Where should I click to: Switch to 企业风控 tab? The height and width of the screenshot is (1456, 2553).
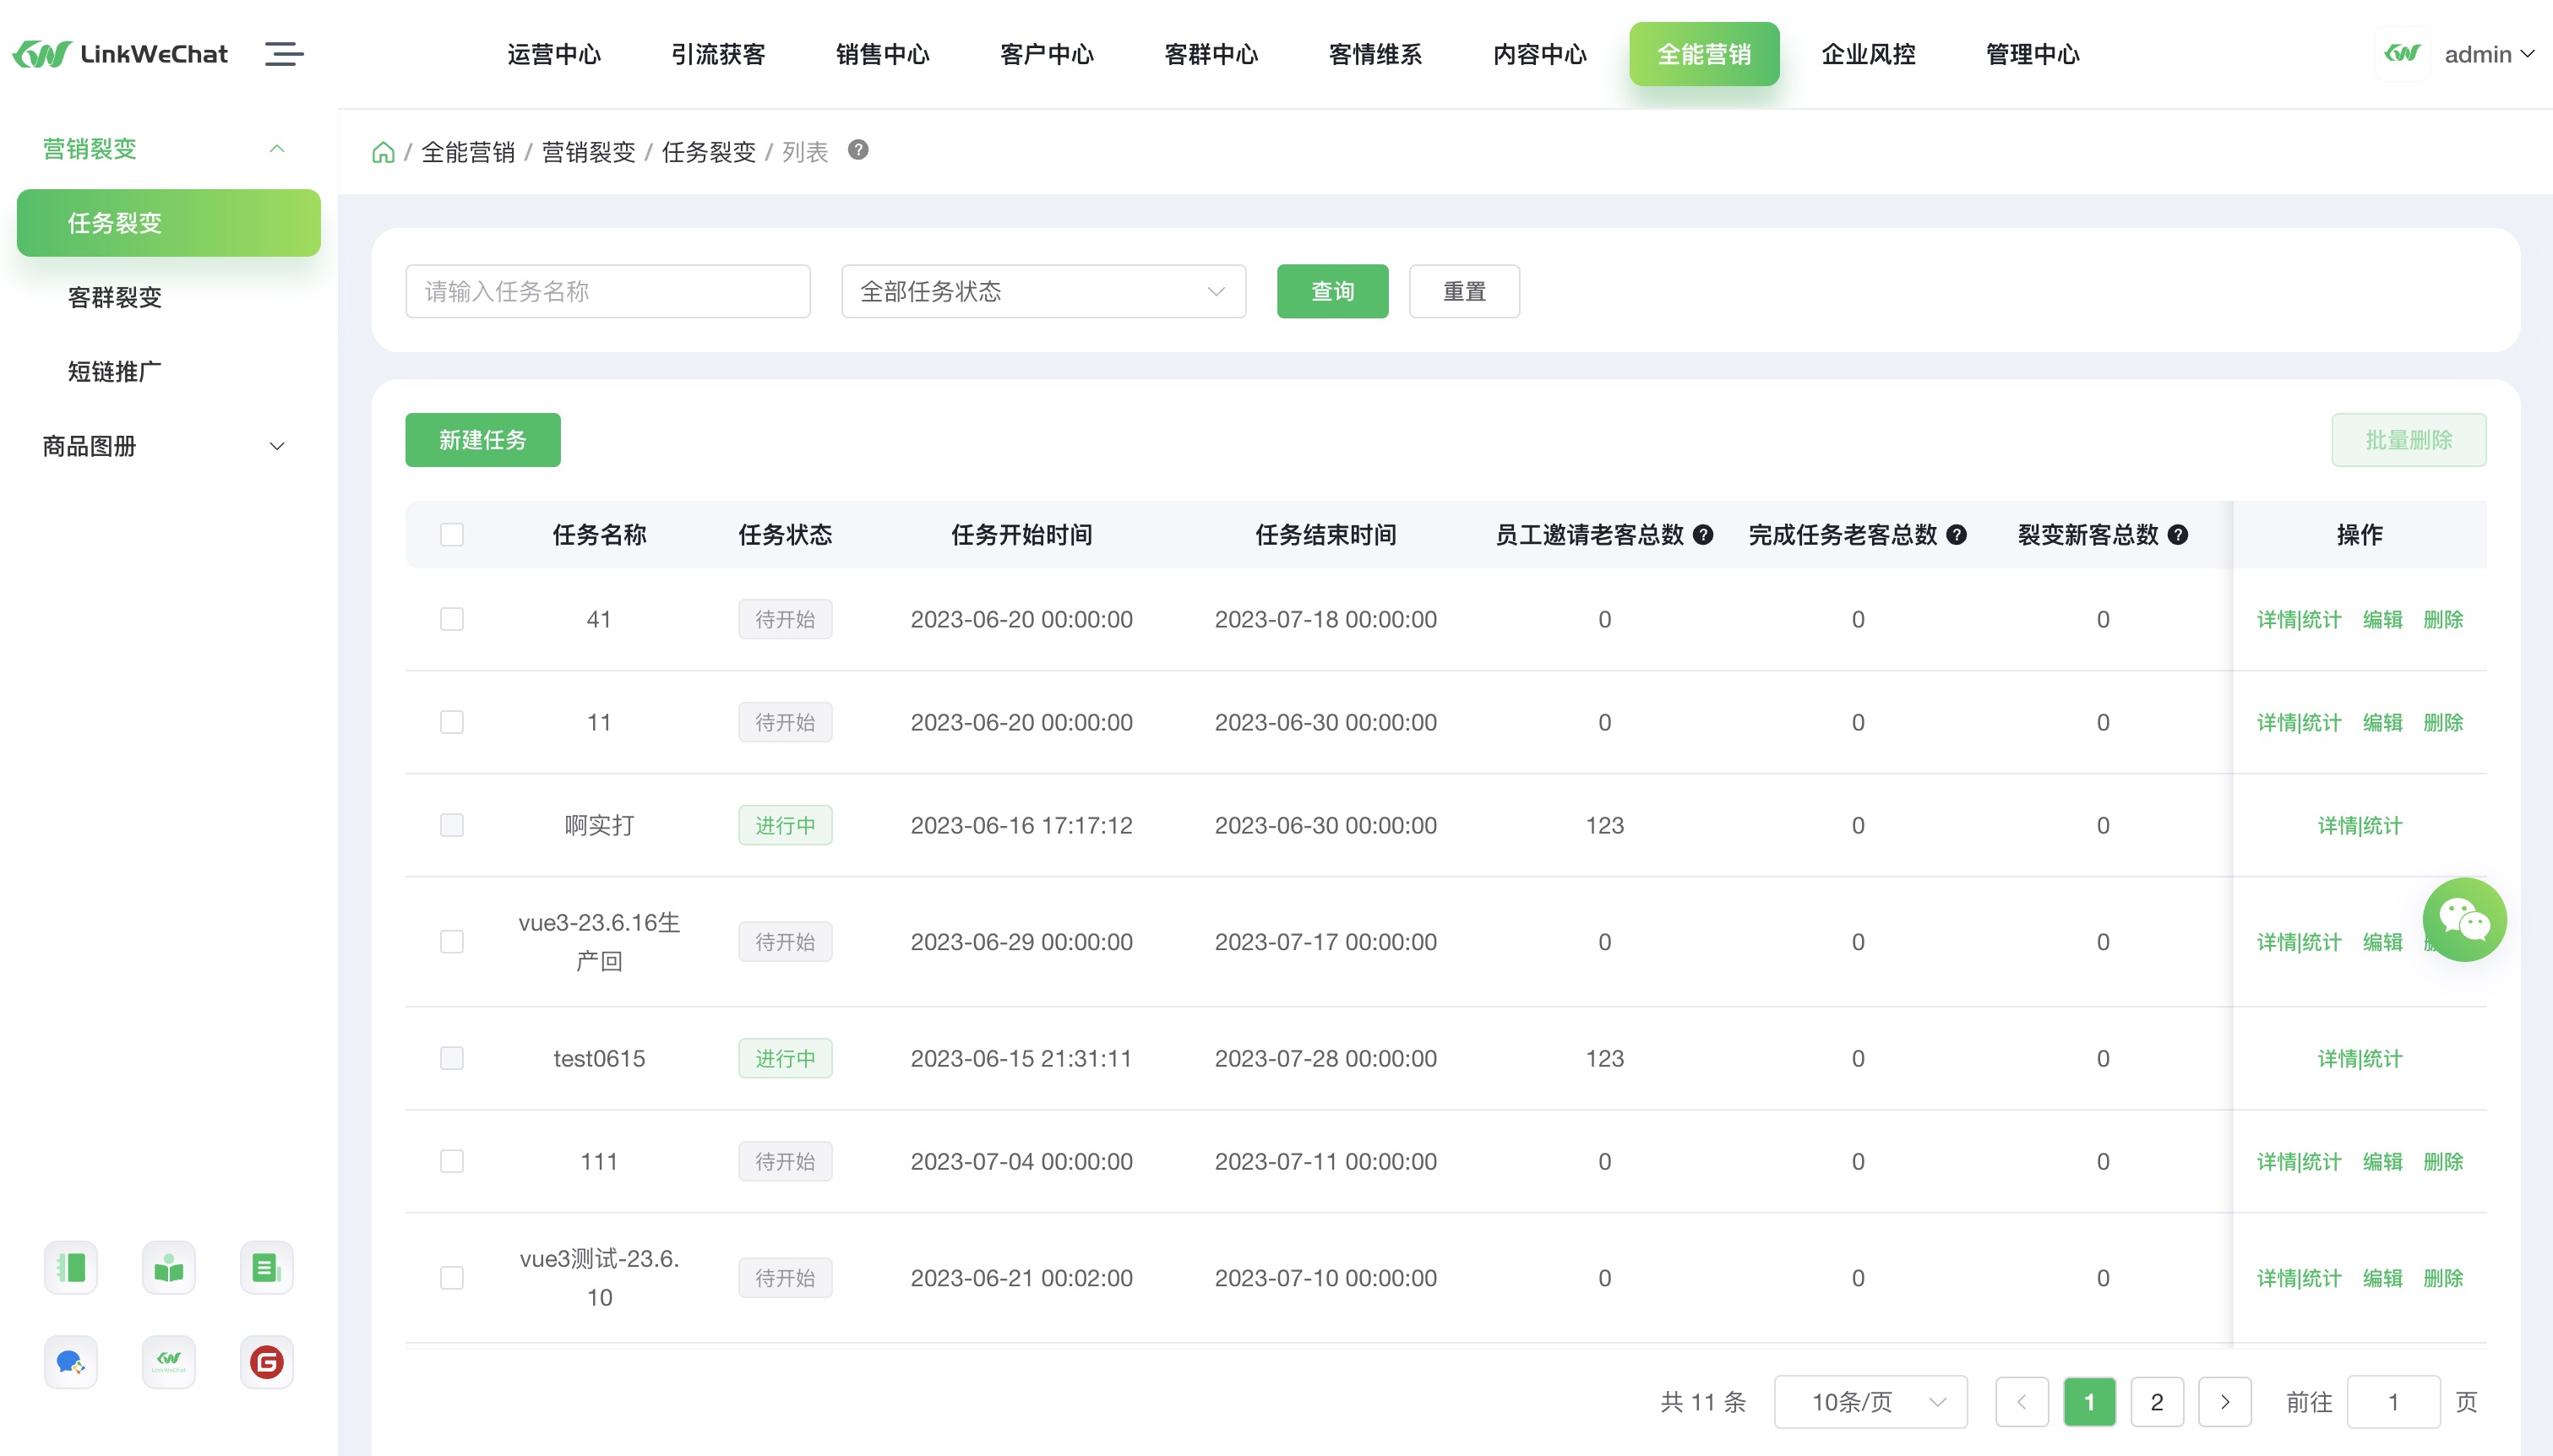pyautogui.click(x=1868, y=54)
